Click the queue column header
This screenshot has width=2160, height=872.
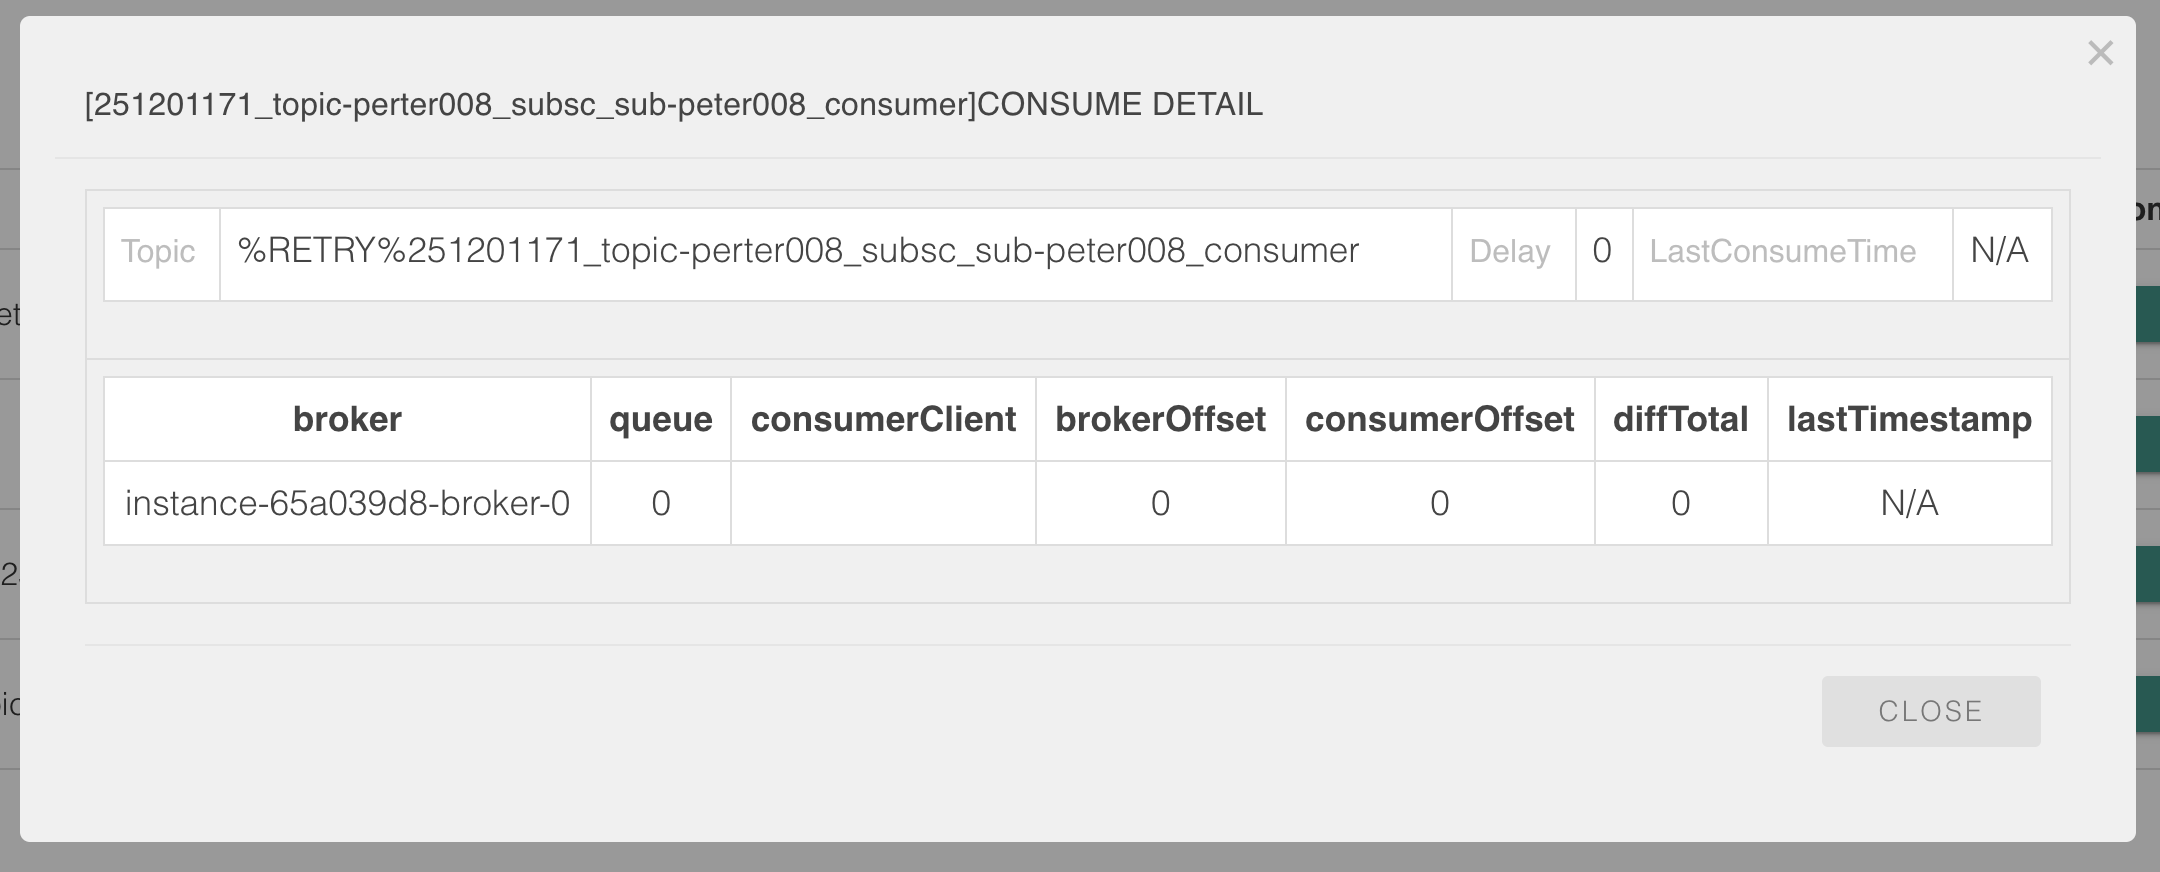pos(661,419)
